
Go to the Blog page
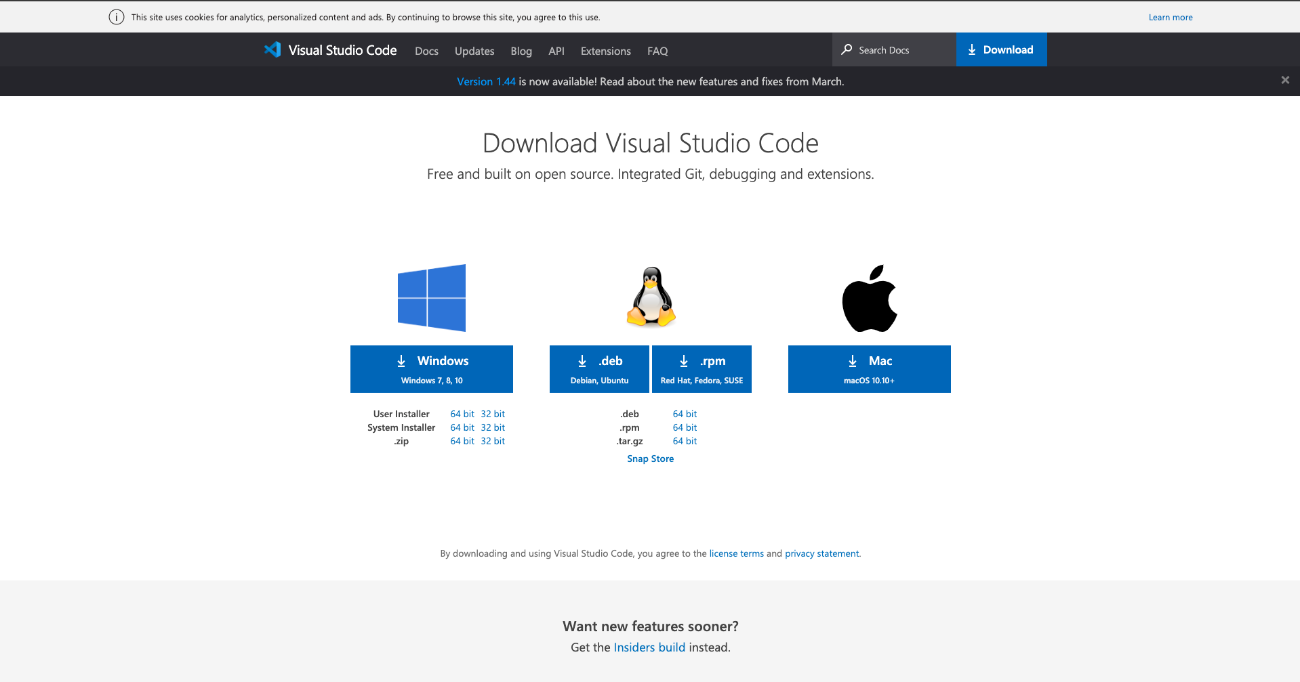pyautogui.click(x=521, y=51)
